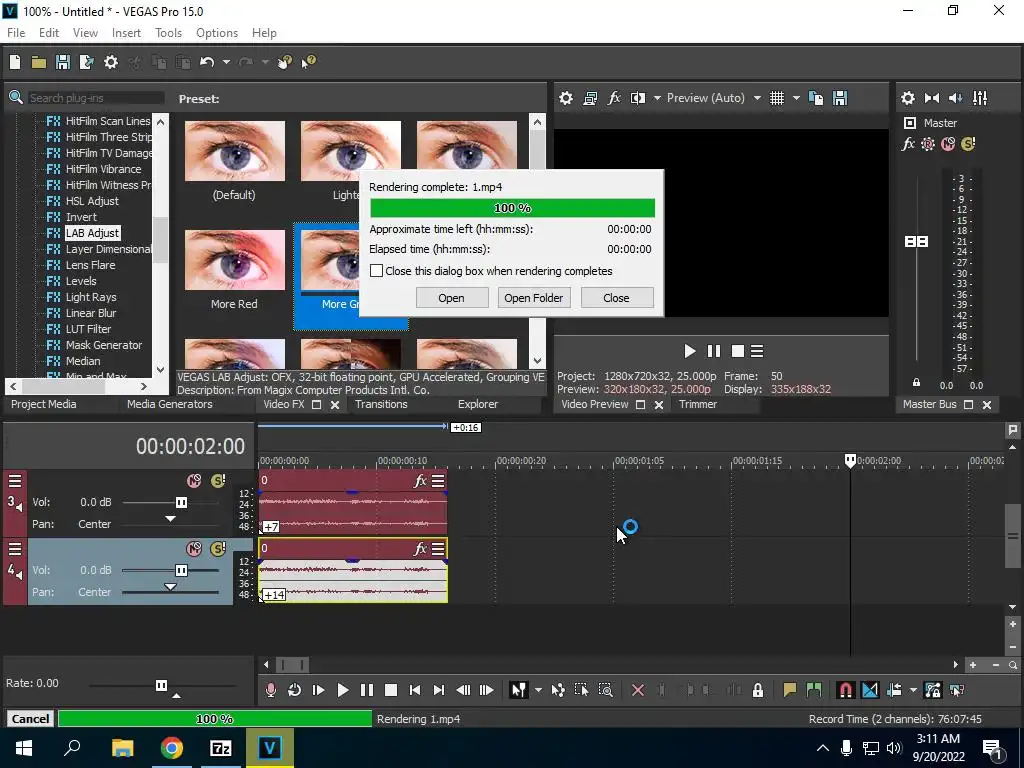Open Edit Tool selector dropdown arrow
The height and width of the screenshot is (768, 1024).
(538, 690)
